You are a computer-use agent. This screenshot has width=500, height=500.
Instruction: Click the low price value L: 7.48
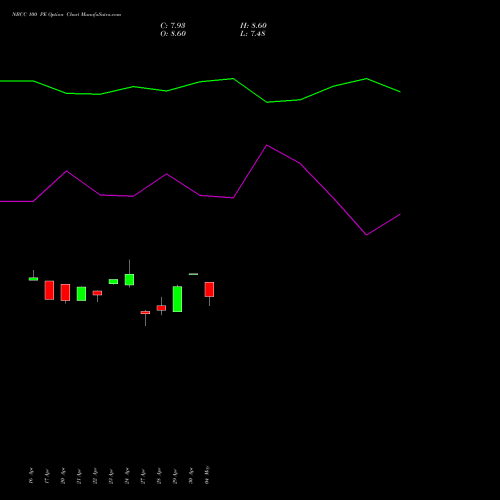pyautogui.click(x=253, y=34)
